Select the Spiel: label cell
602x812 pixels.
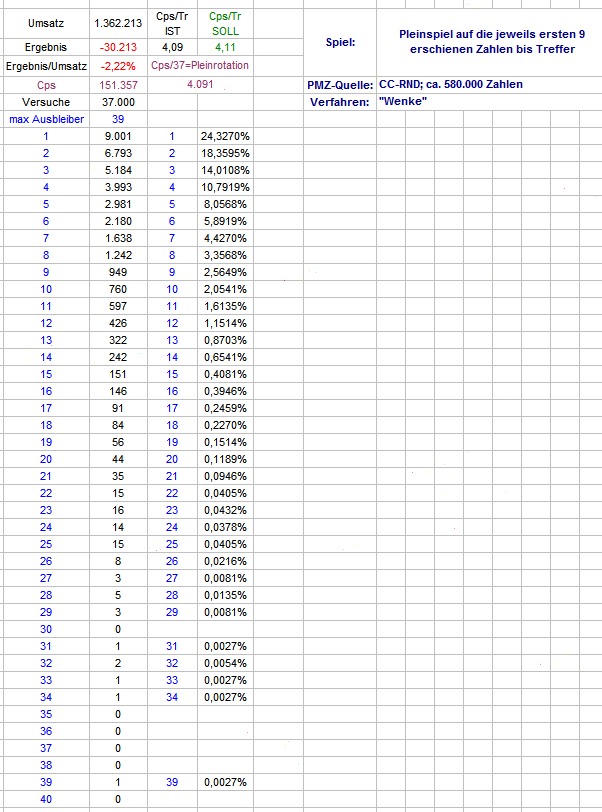click(x=340, y=42)
